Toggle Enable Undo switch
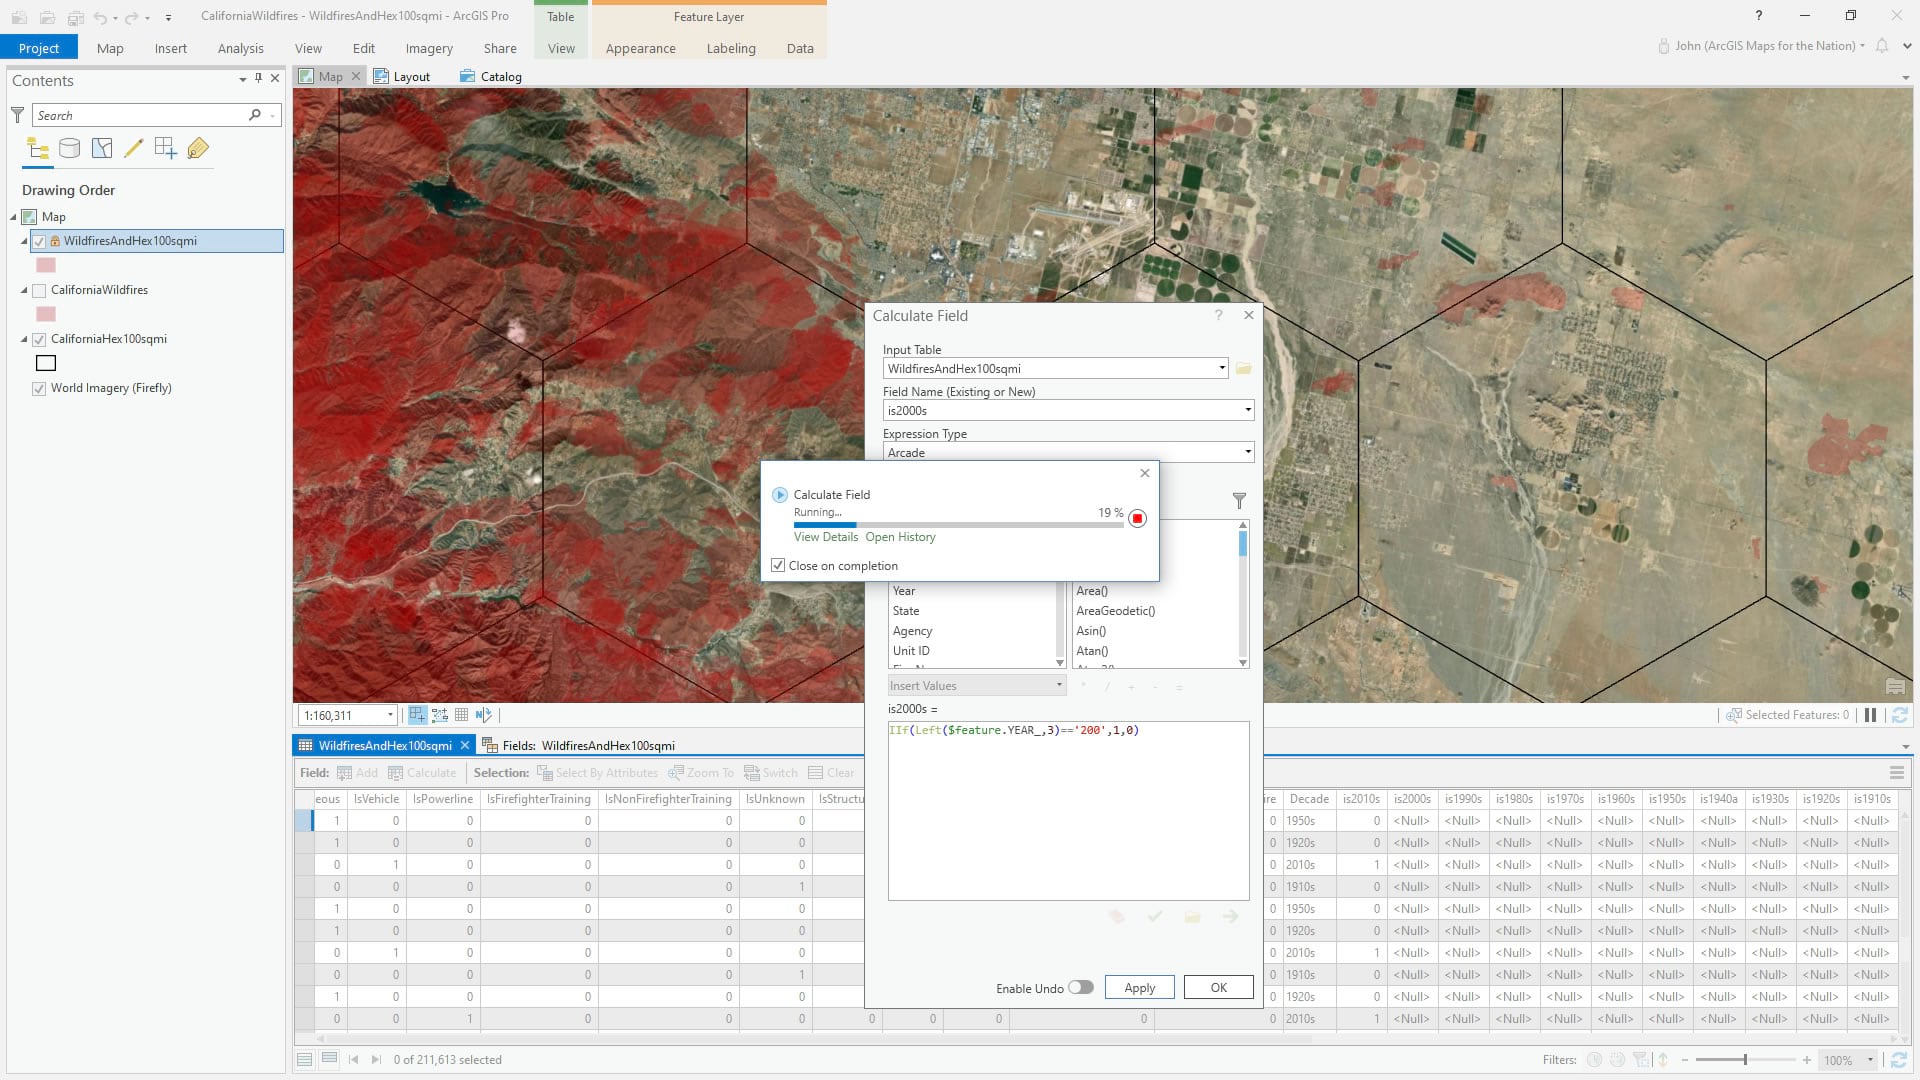The height and width of the screenshot is (1080, 1920). tap(1080, 988)
